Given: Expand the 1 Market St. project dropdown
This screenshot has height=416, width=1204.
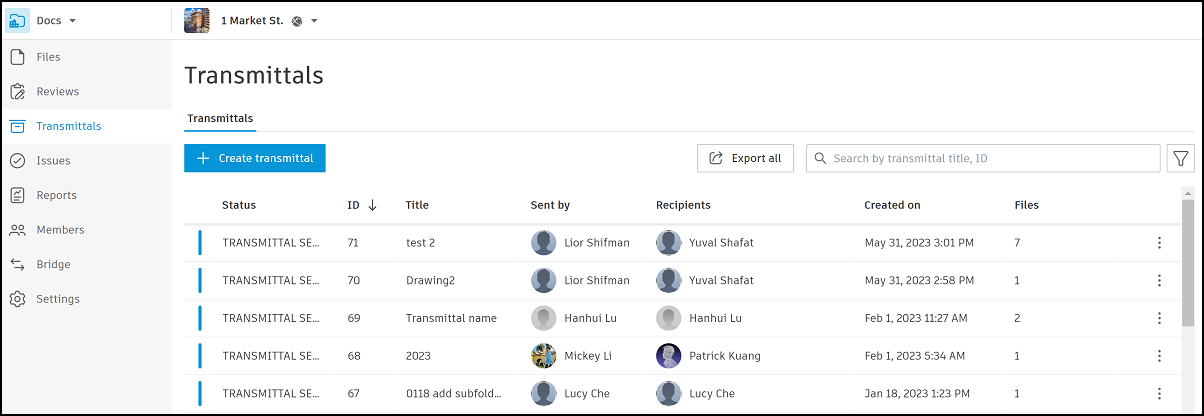Looking at the screenshot, I should coord(314,21).
